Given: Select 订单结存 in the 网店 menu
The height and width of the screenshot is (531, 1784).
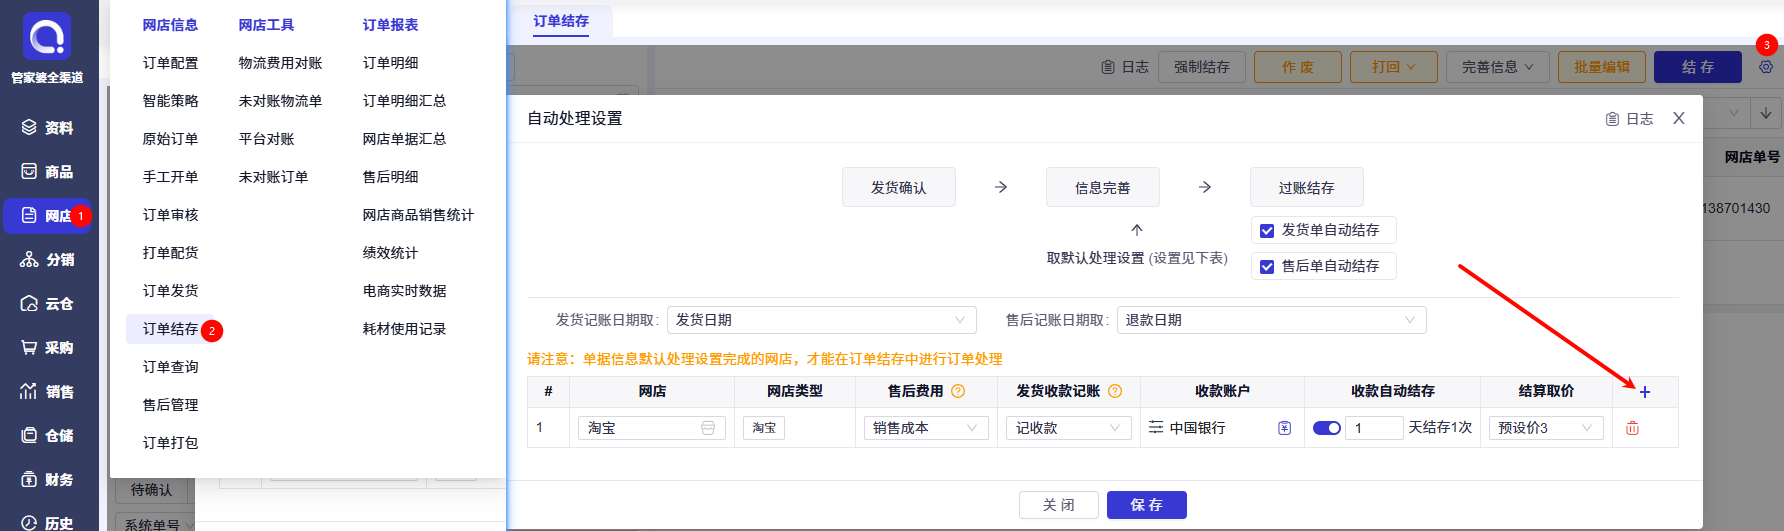Looking at the screenshot, I should (171, 329).
